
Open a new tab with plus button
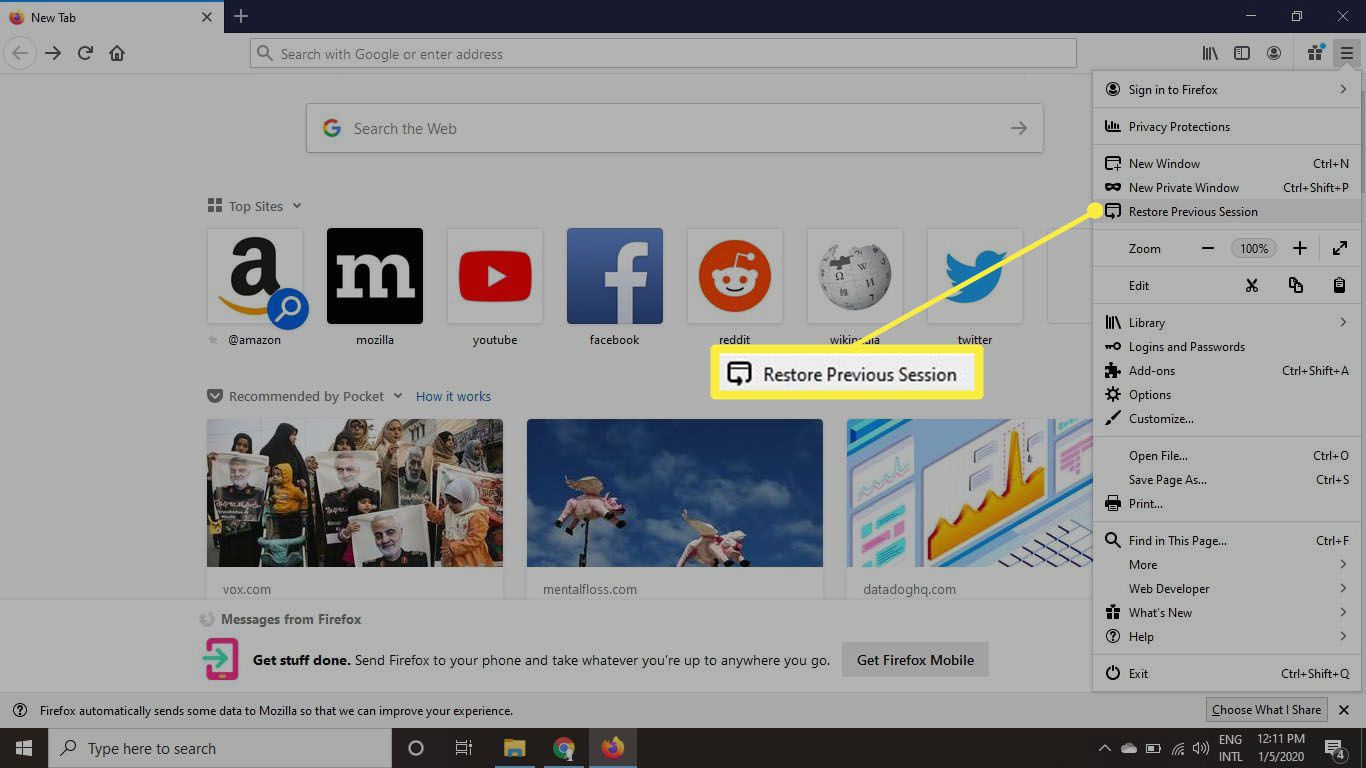point(241,16)
